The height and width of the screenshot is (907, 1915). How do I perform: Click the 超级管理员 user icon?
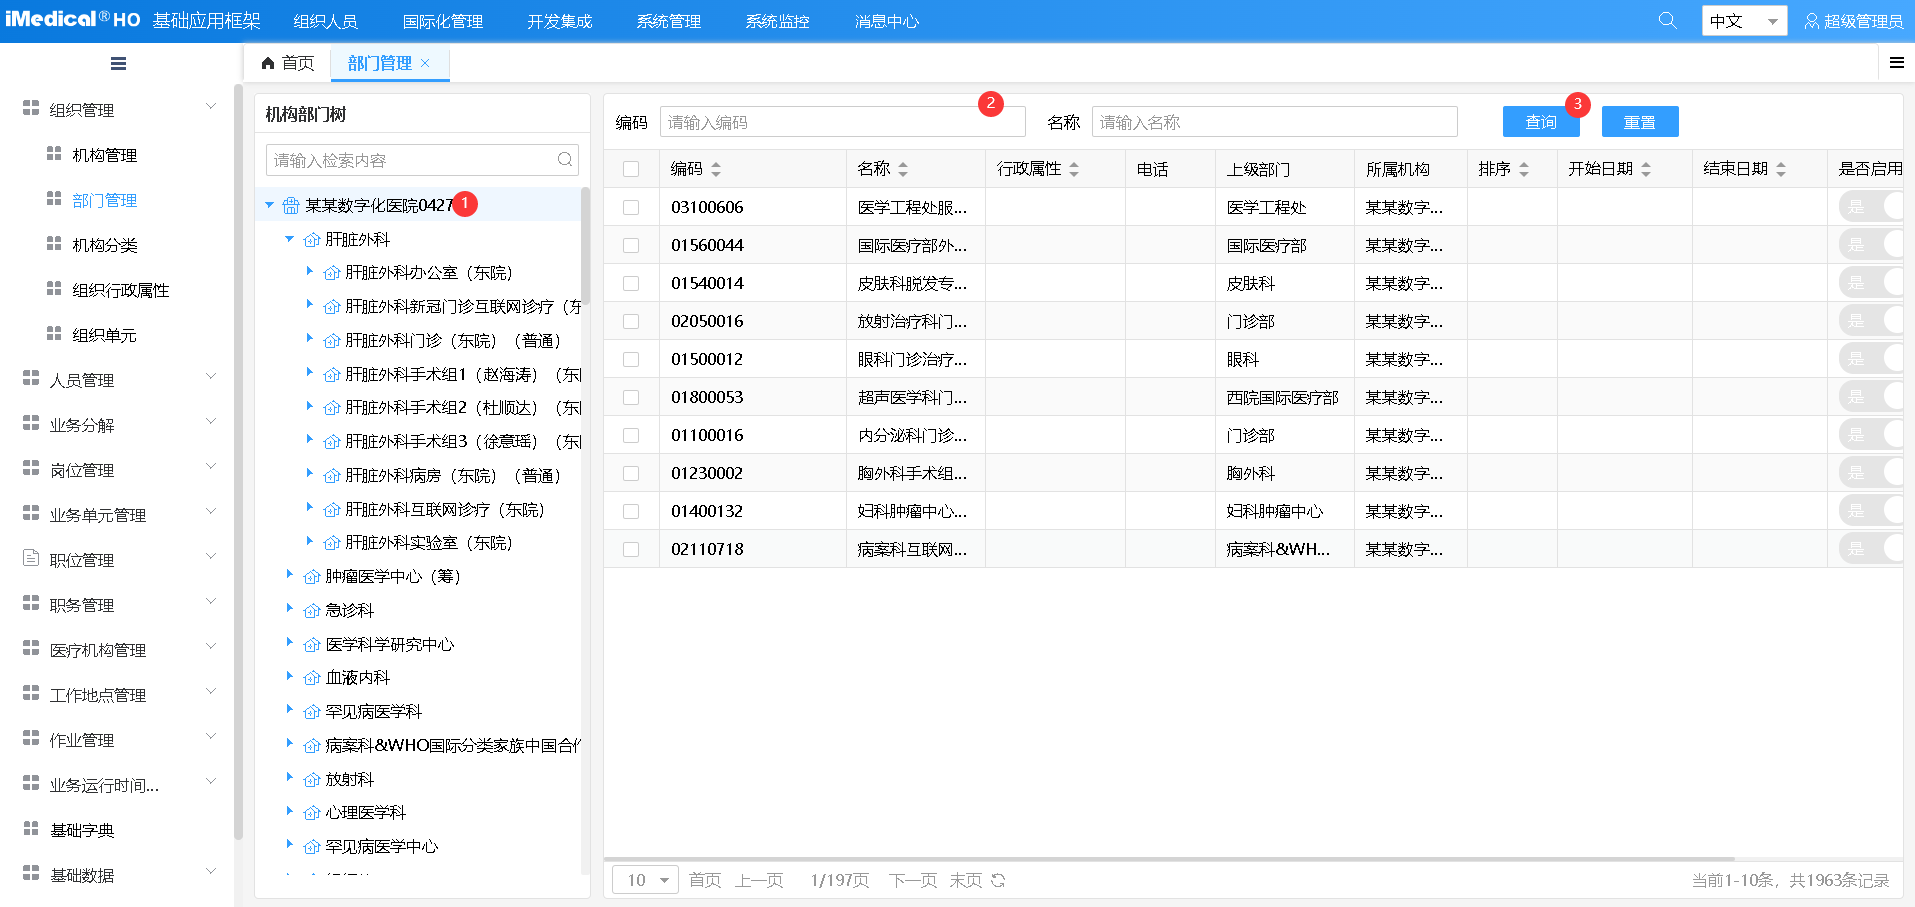coord(1811,21)
